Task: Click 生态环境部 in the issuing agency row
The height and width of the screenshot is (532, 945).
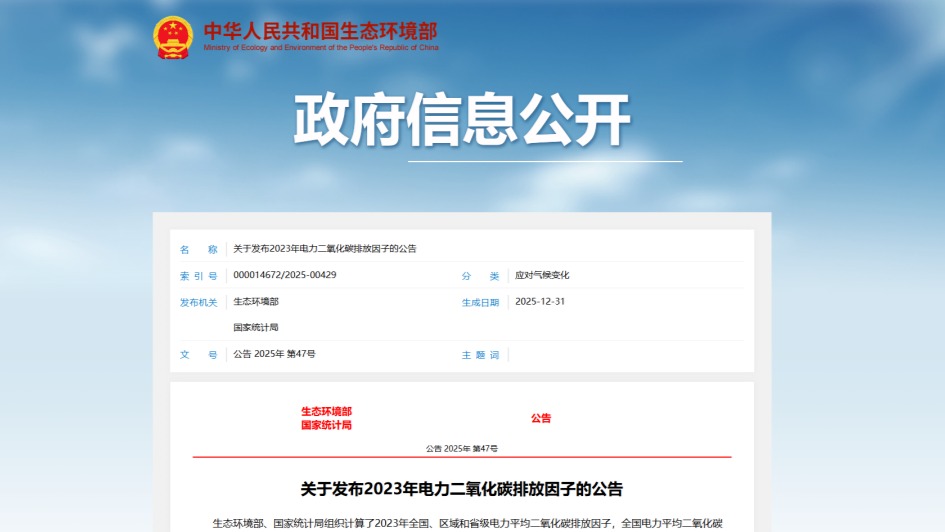Action: [256, 301]
